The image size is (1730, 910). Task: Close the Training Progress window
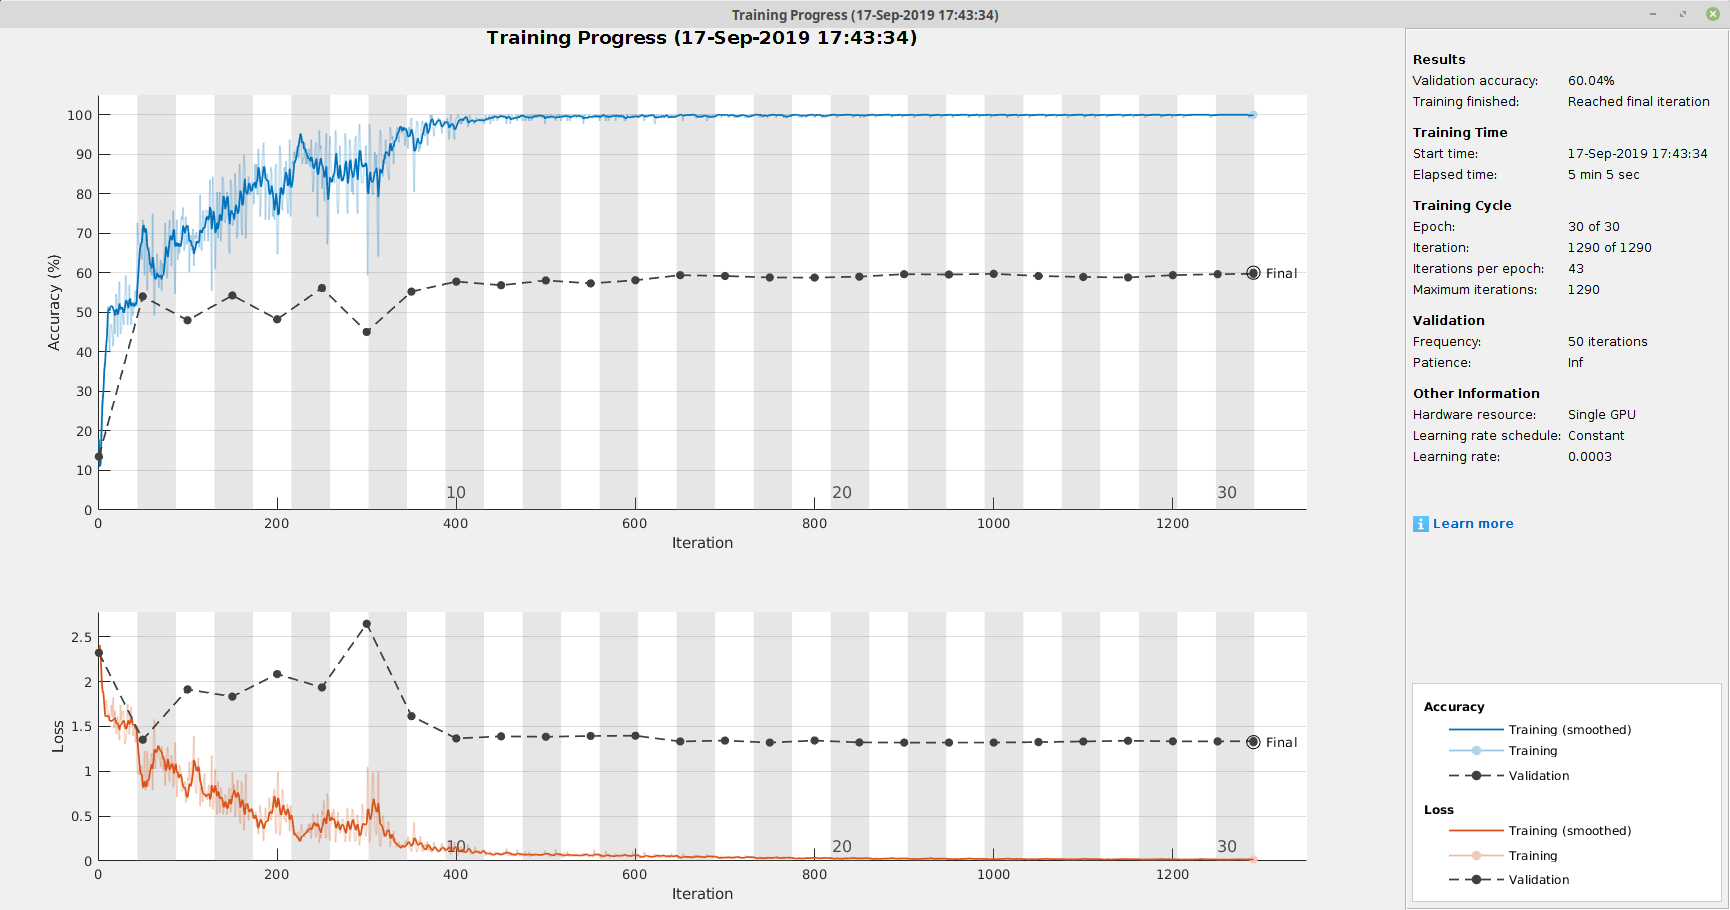pos(1713,14)
